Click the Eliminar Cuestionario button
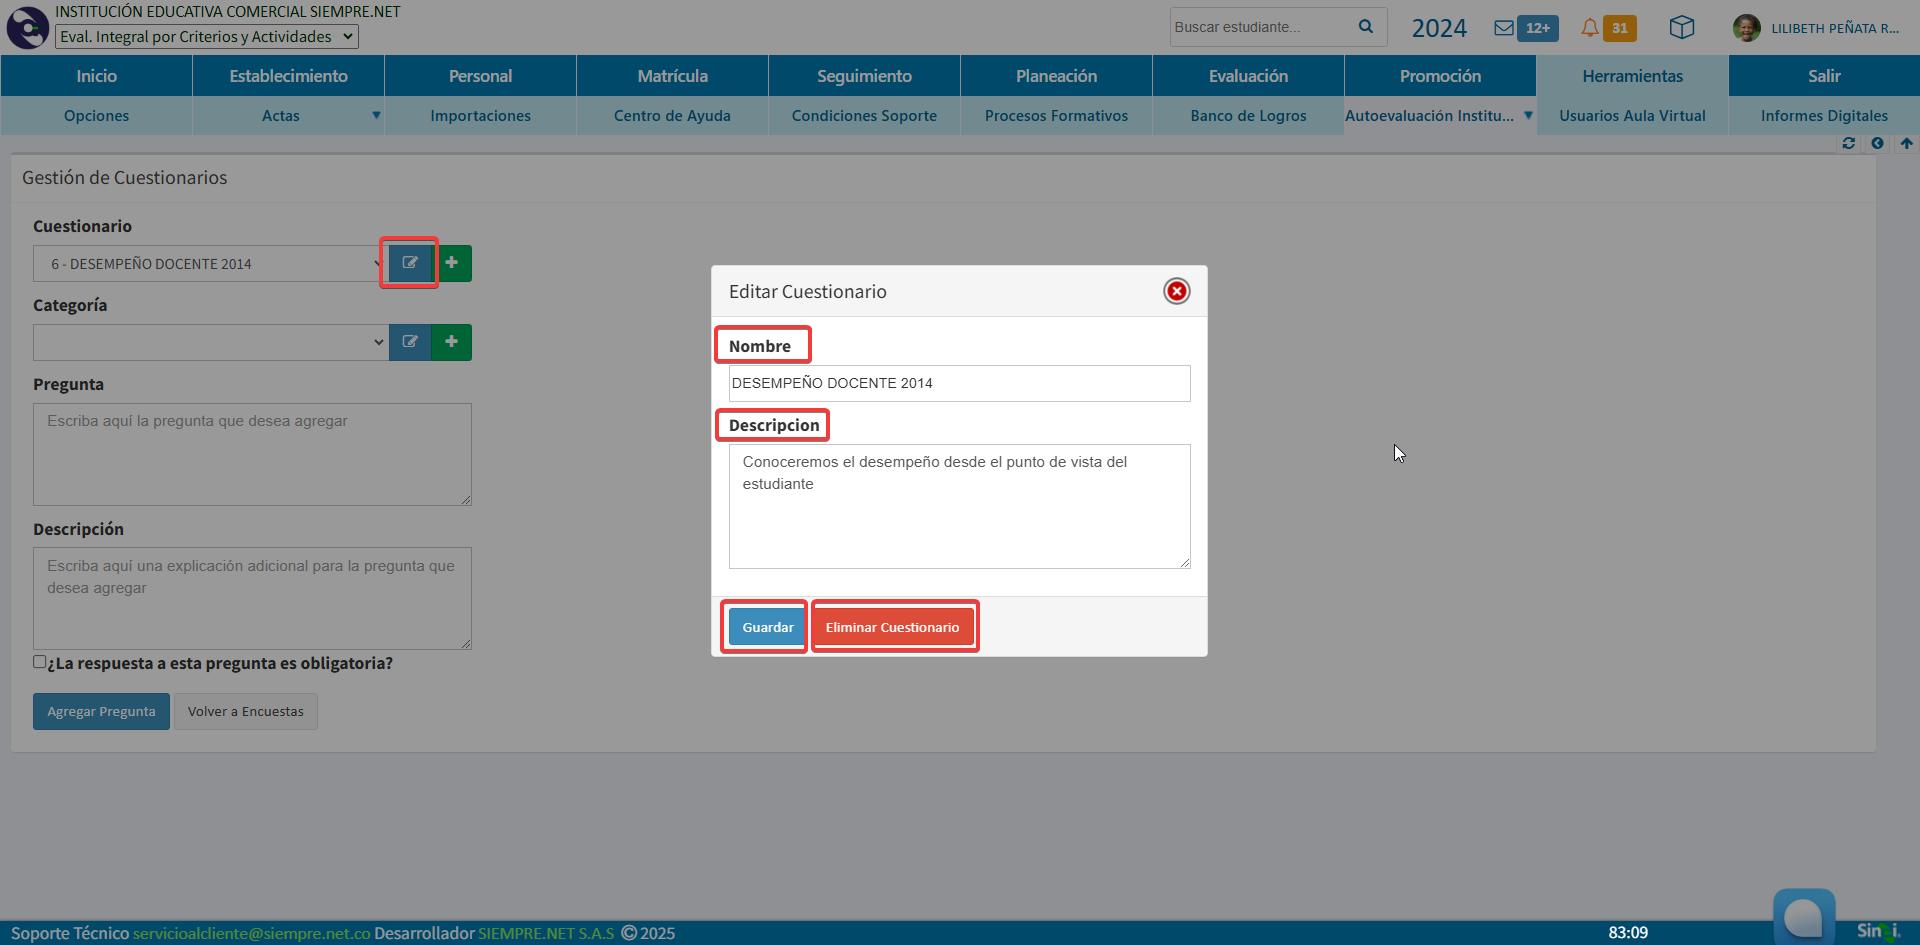Screen dimensions: 1920x945 892,627
